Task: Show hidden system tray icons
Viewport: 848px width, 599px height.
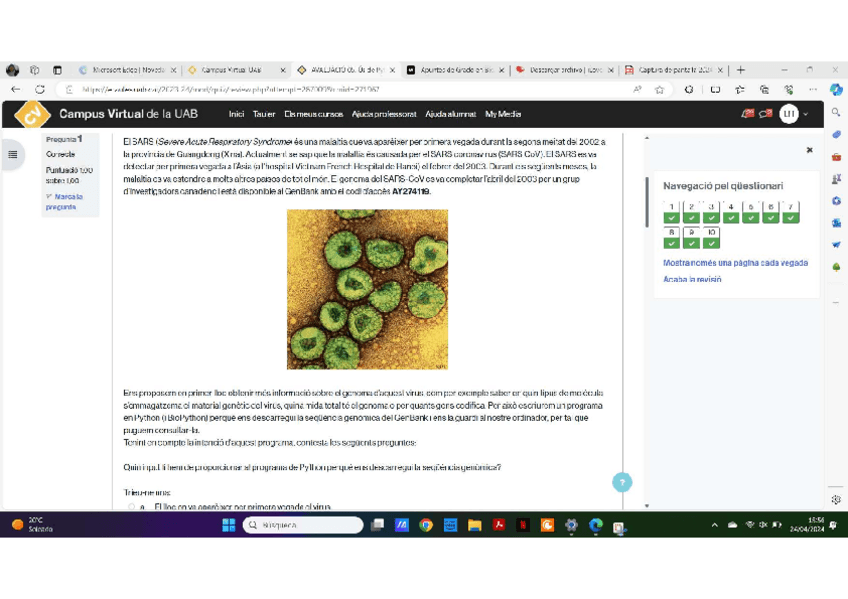Action: tap(715, 525)
